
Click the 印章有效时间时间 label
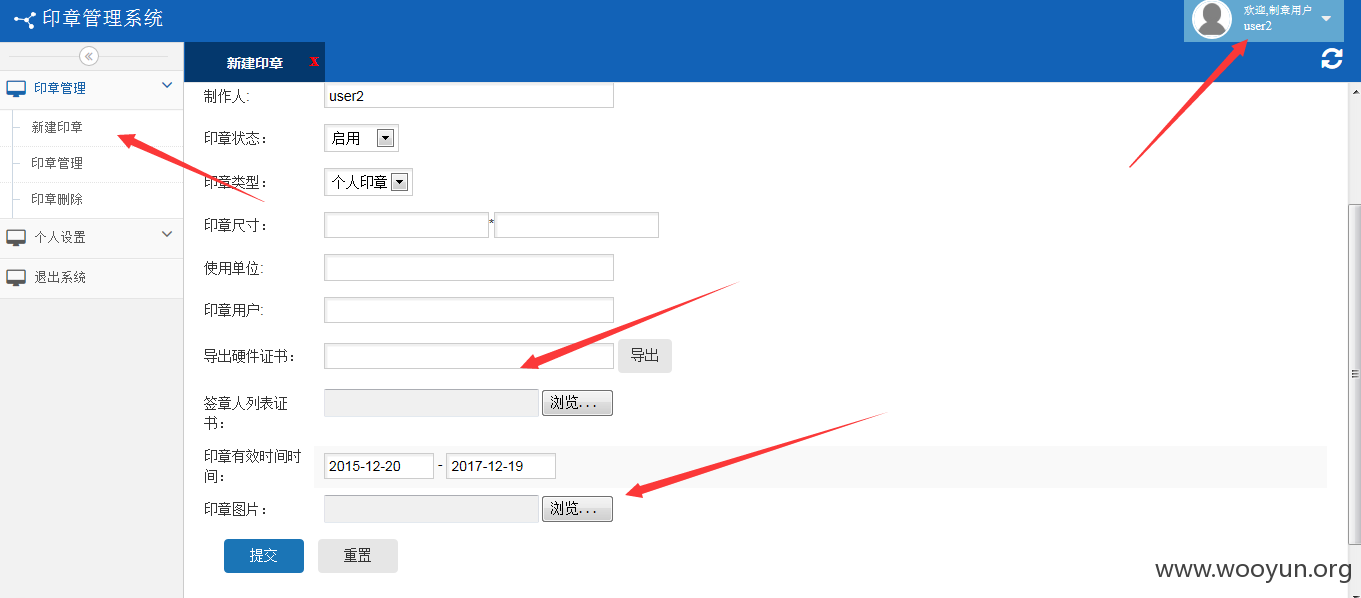coord(253,466)
